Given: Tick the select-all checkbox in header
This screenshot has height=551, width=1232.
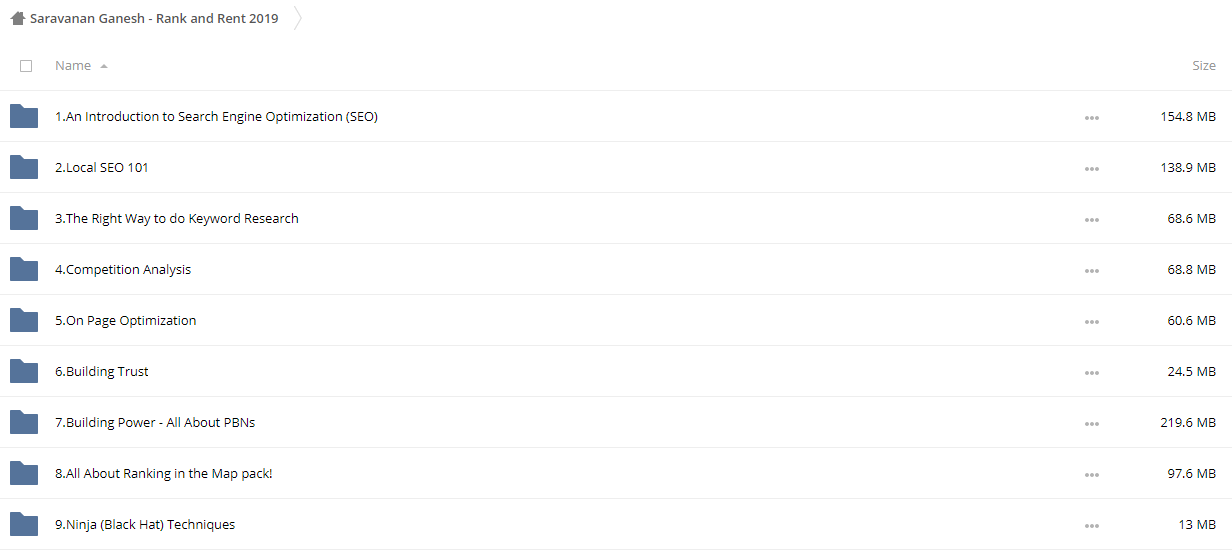Looking at the screenshot, I should pos(26,66).
